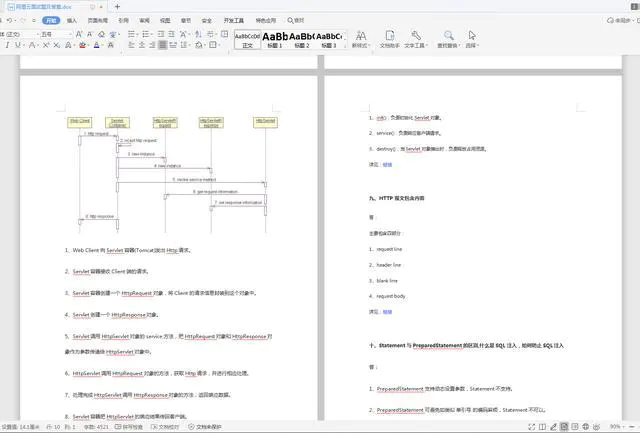Toggle underline formatting
Screen dimensions: 640x433
point(18,45)
